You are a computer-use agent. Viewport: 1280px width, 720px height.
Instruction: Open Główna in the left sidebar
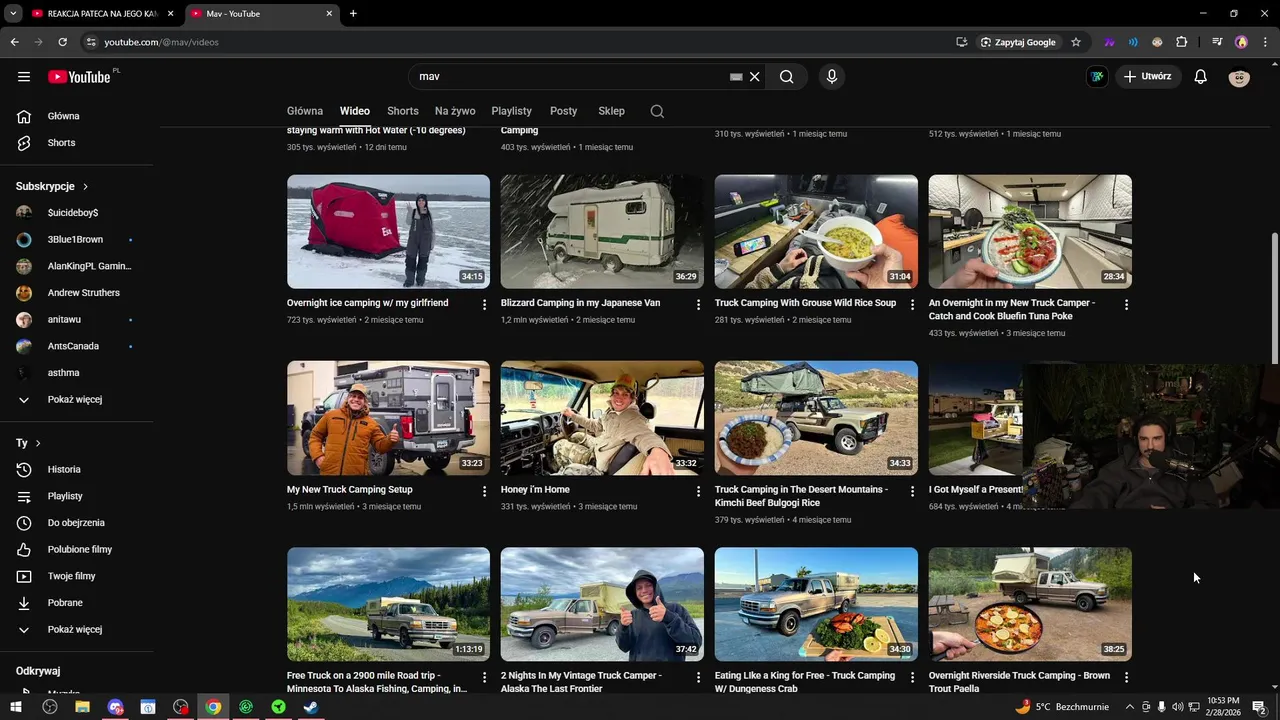click(x=76, y=116)
